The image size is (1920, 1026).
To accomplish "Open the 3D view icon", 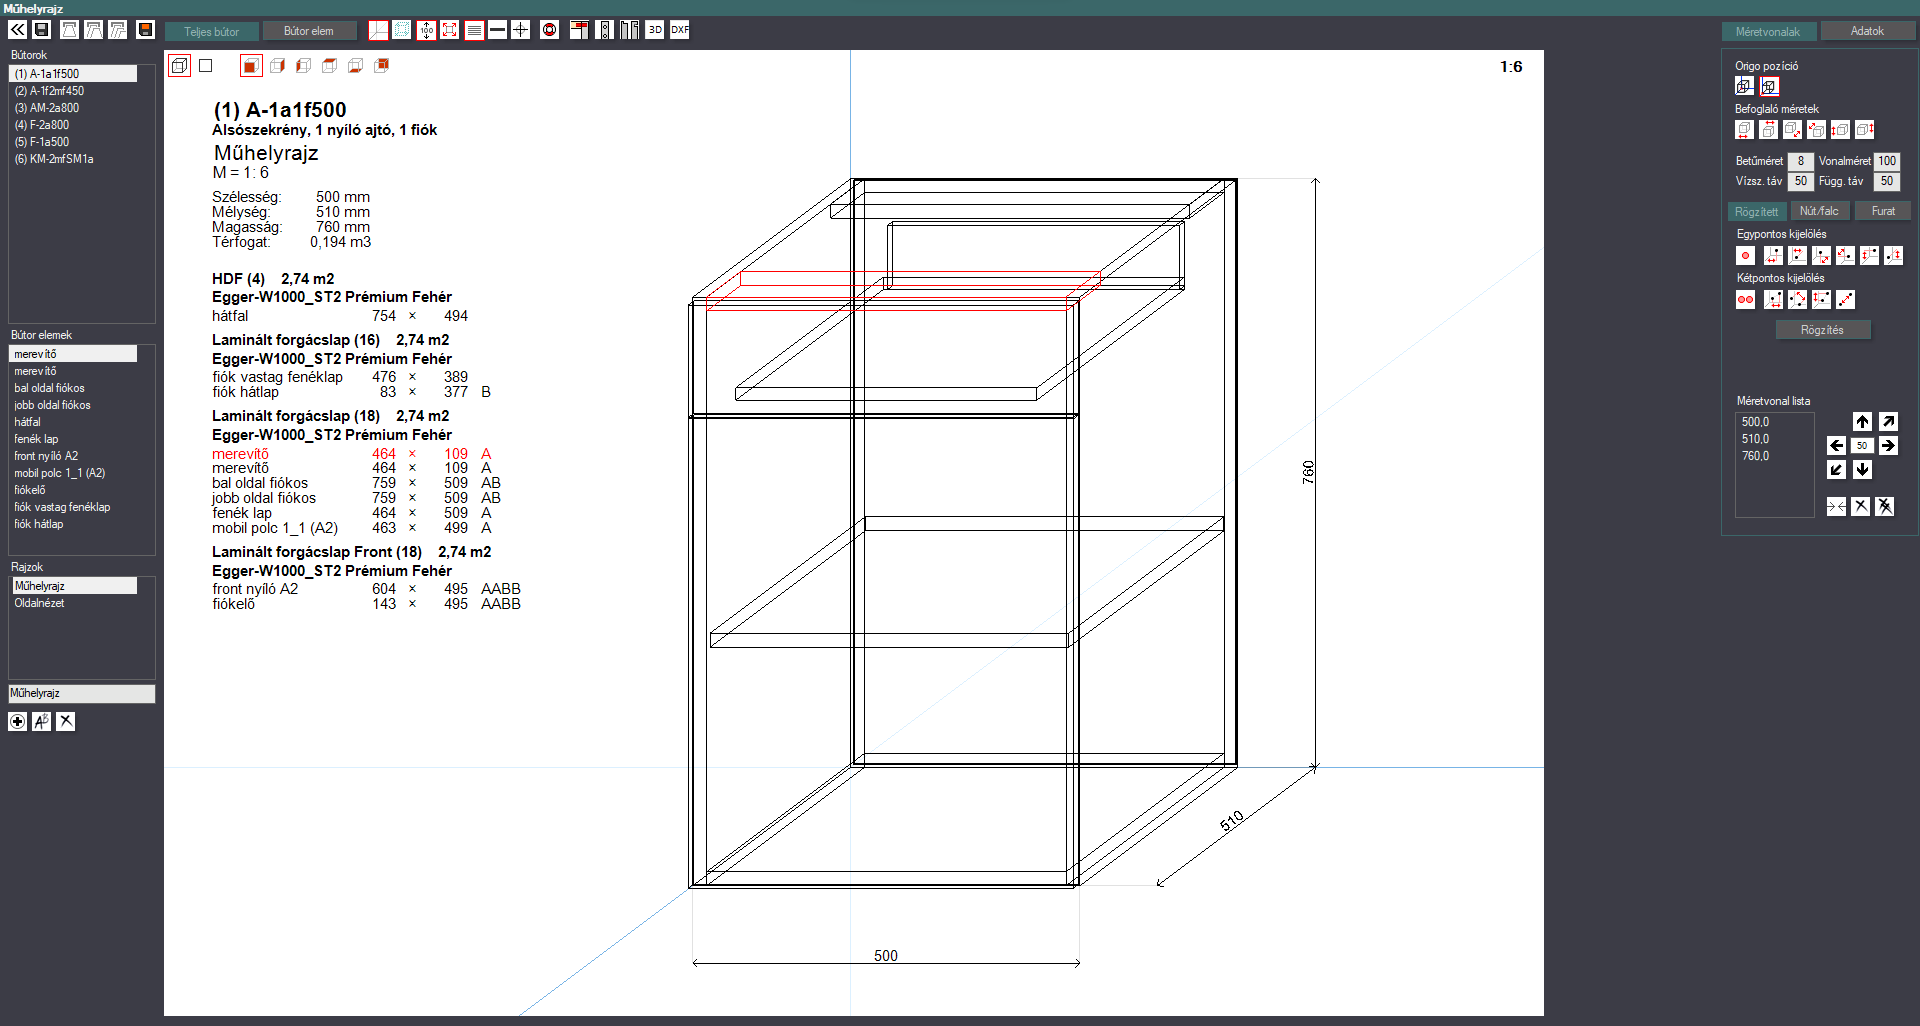I will (x=655, y=30).
